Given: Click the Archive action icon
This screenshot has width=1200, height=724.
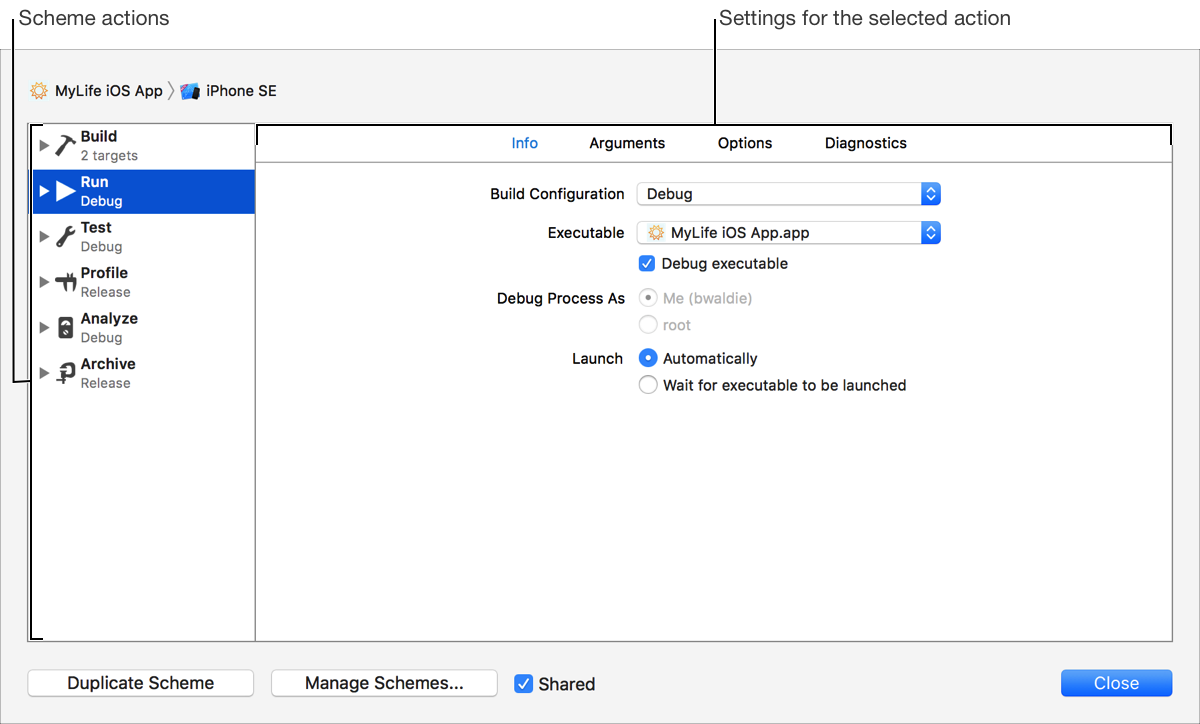Looking at the screenshot, I should (x=65, y=373).
